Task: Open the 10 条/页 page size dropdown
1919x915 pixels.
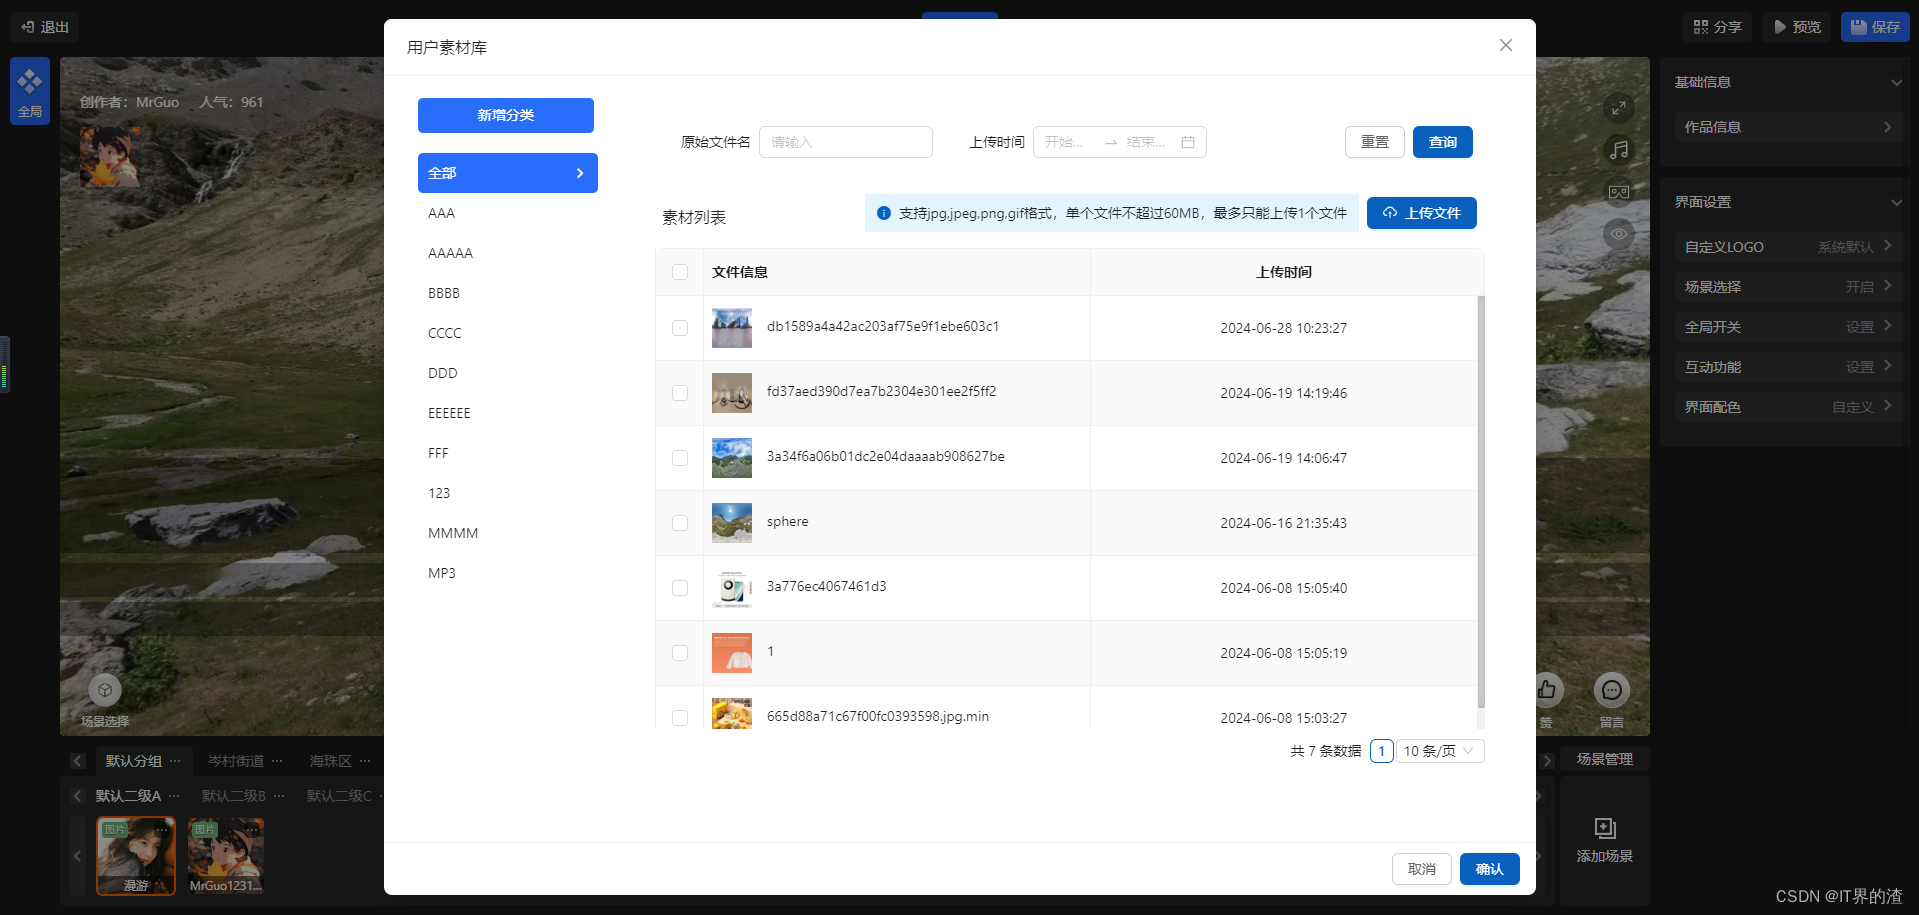Action: coord(1440,751)
